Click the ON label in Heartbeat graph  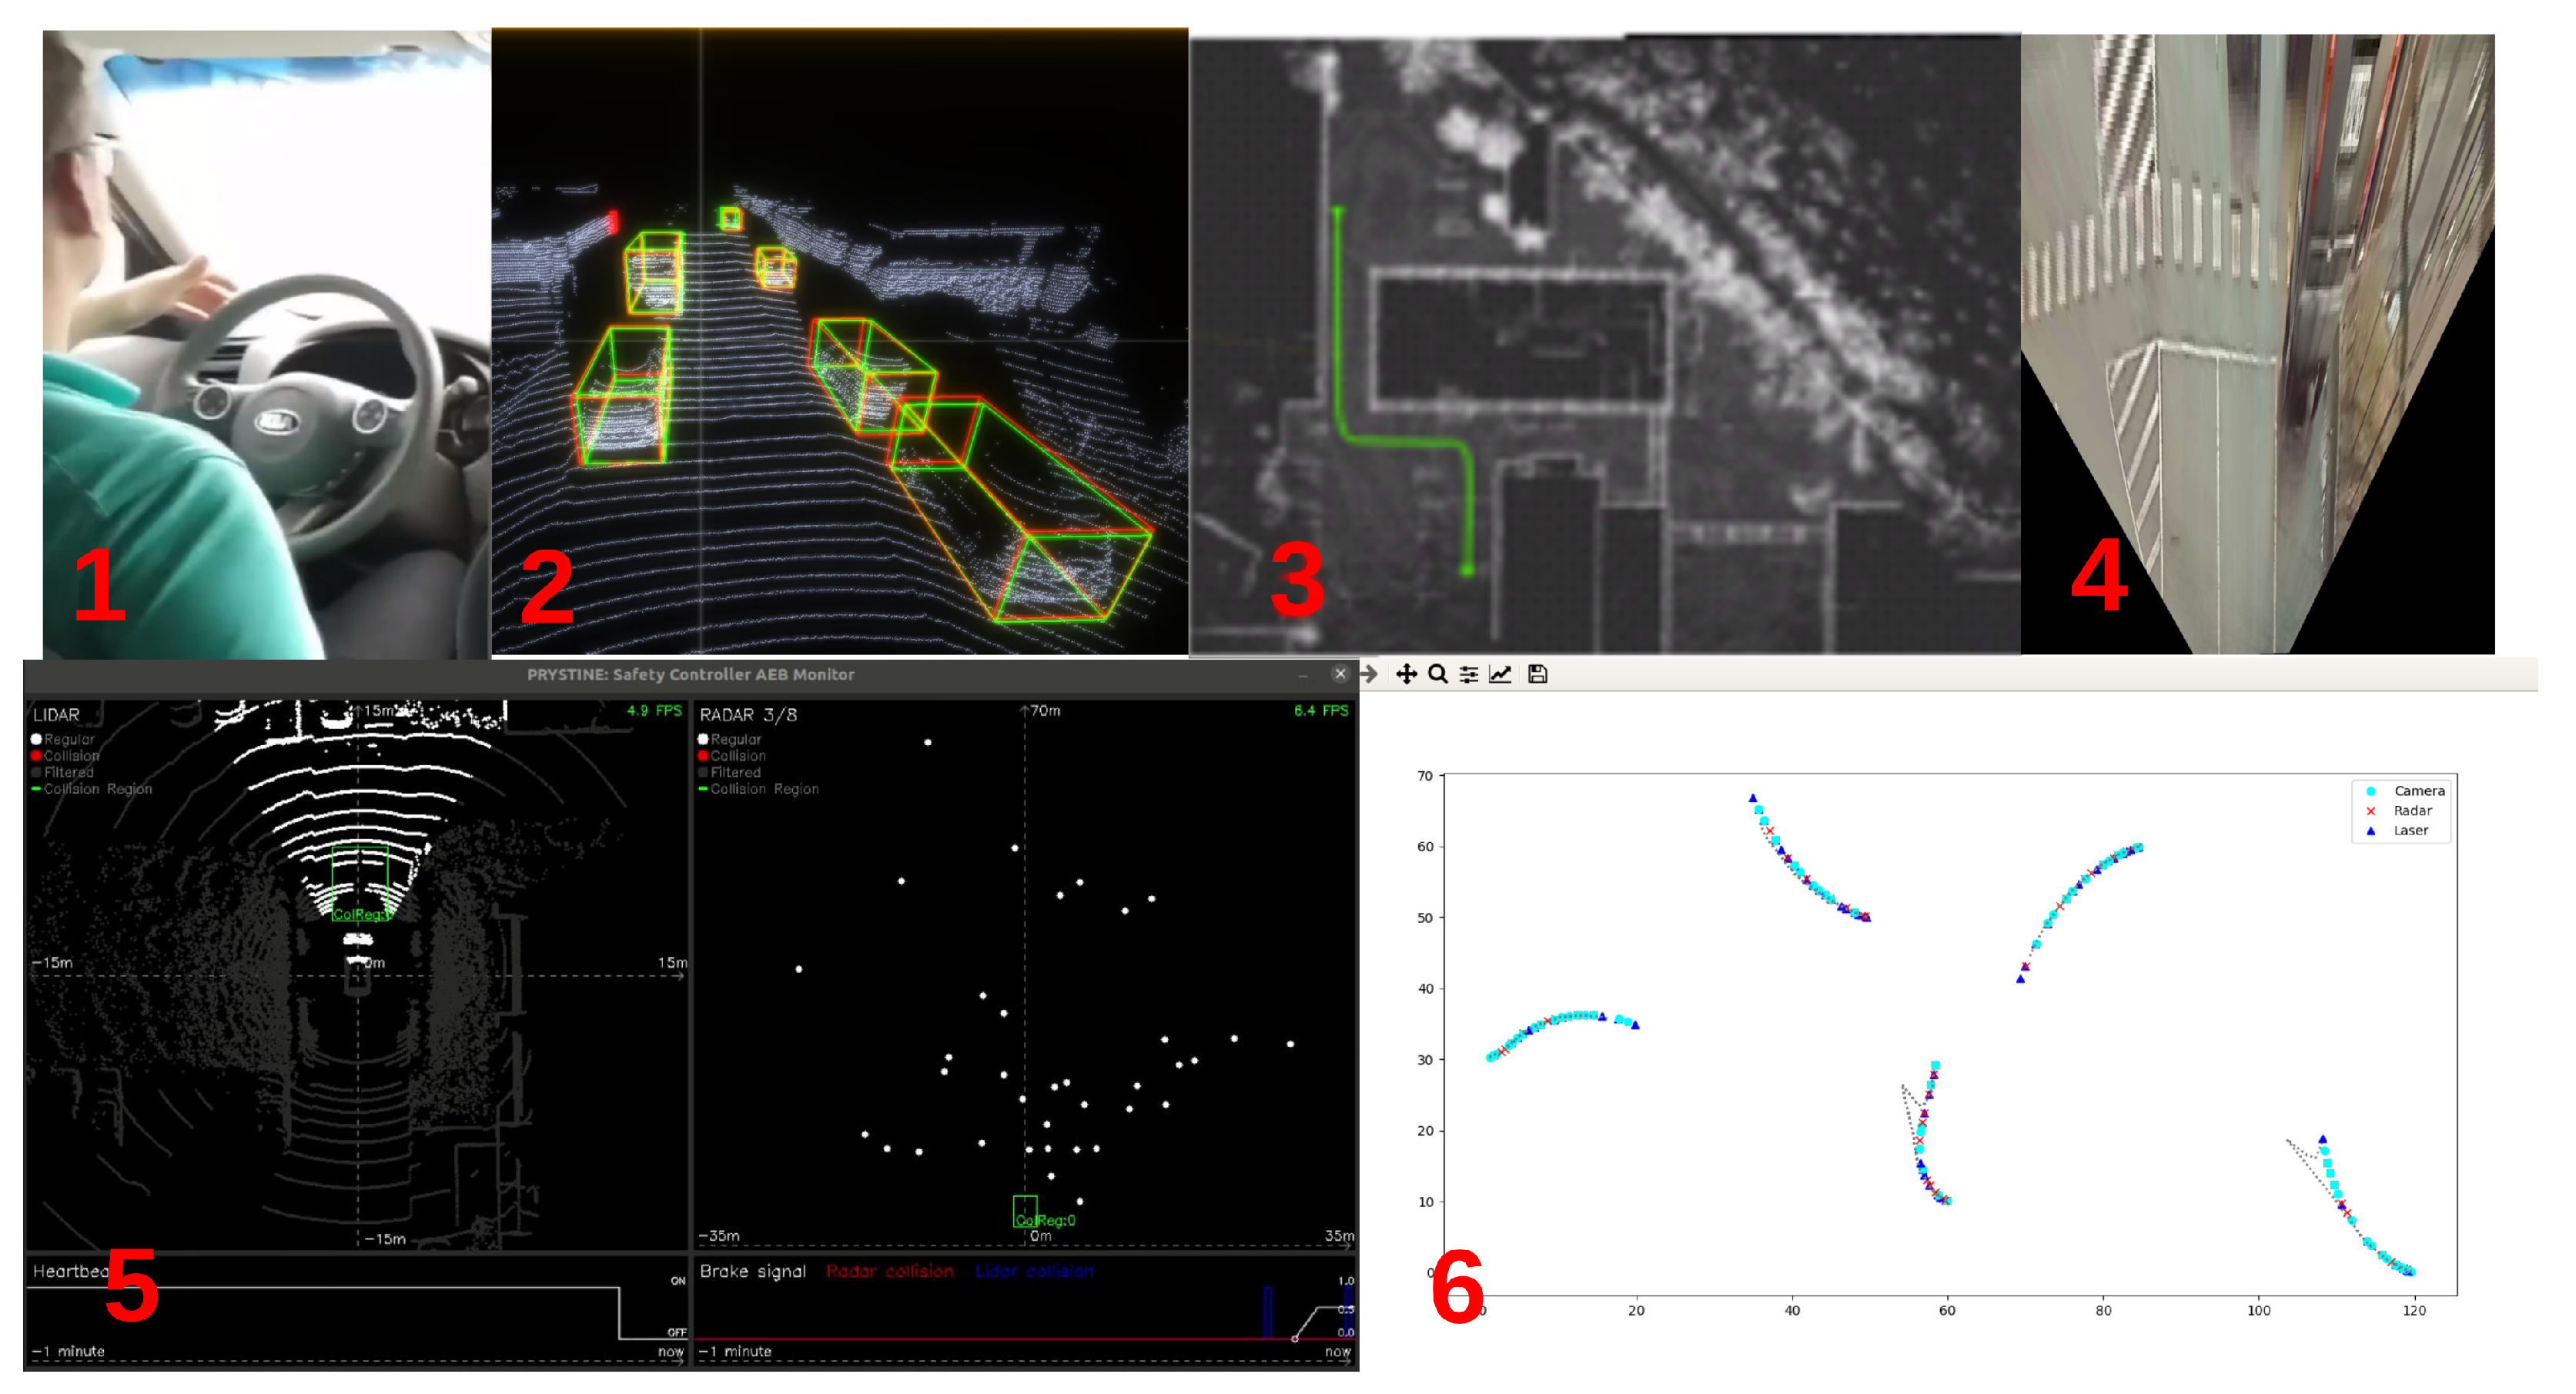pos(678,1281)
